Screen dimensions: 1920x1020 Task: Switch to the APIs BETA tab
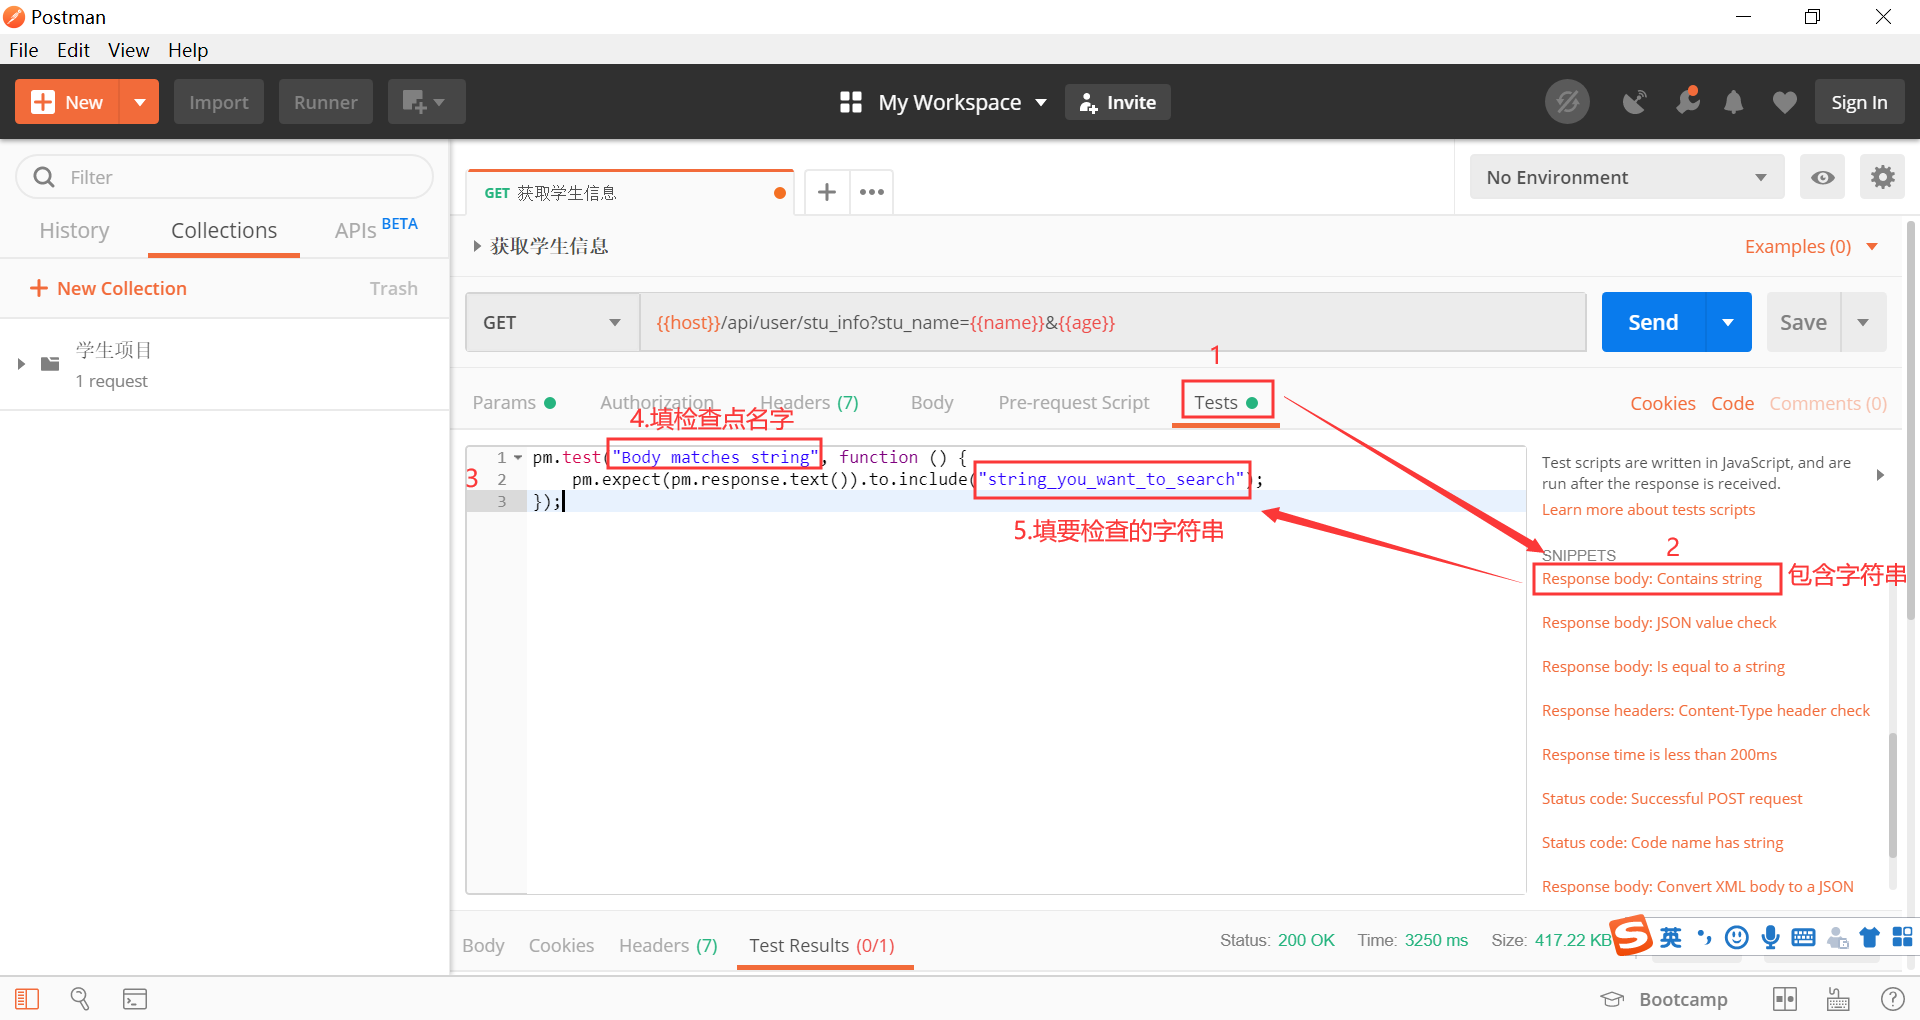pyautogui.click(x=376, y=229)
